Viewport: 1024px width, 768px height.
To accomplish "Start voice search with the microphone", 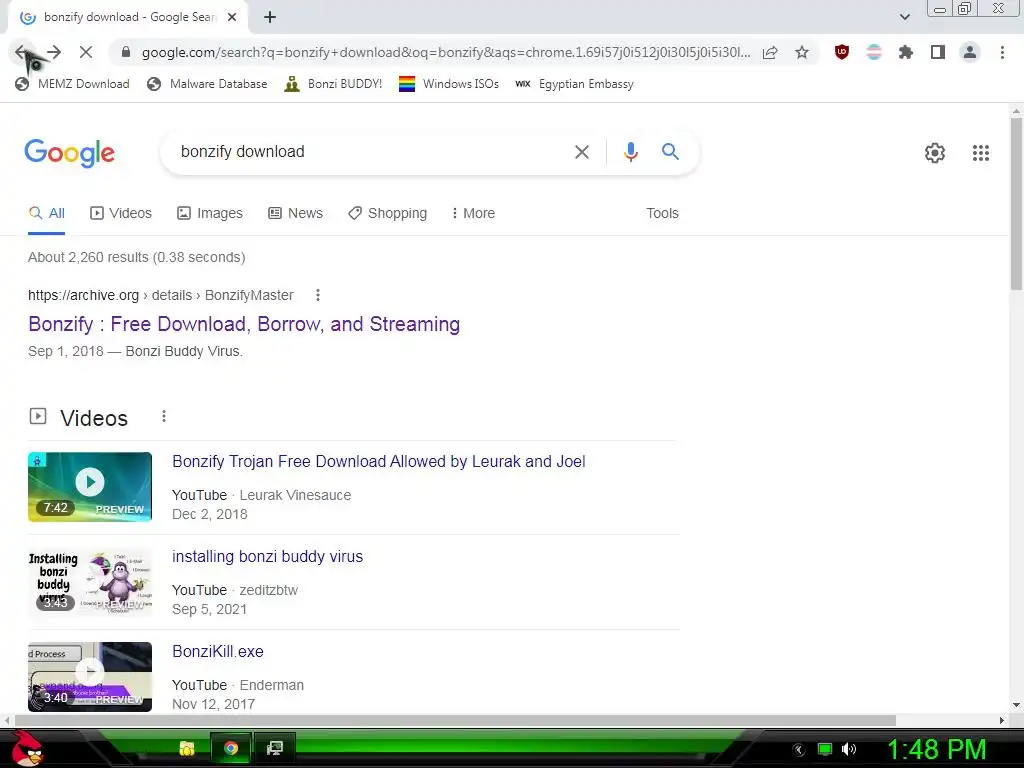I will 630,152.
